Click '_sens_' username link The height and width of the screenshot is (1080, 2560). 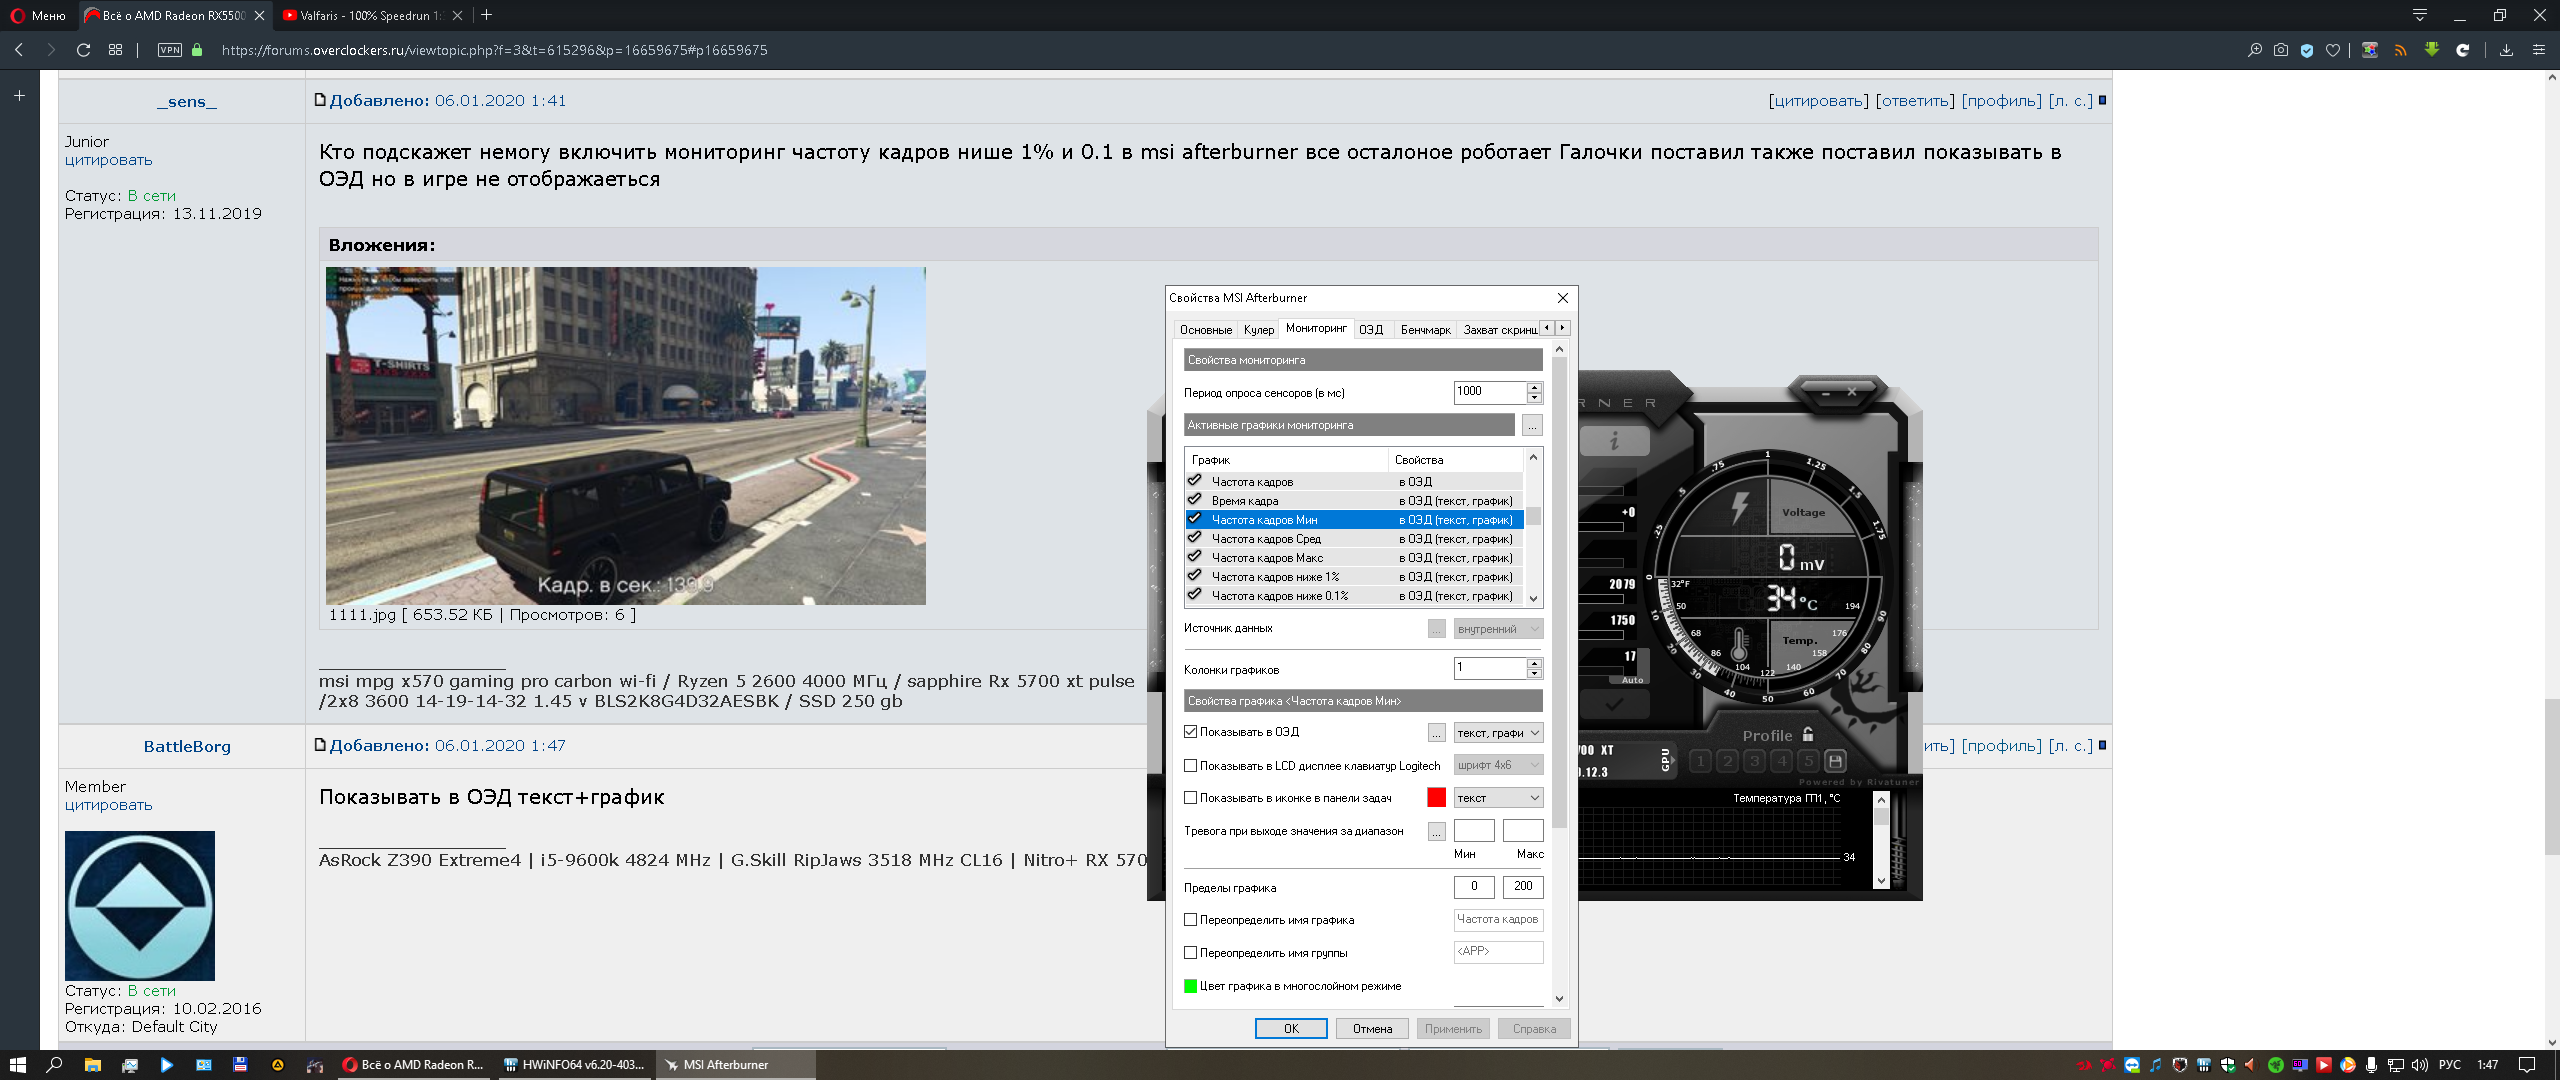tap(186, 102)
